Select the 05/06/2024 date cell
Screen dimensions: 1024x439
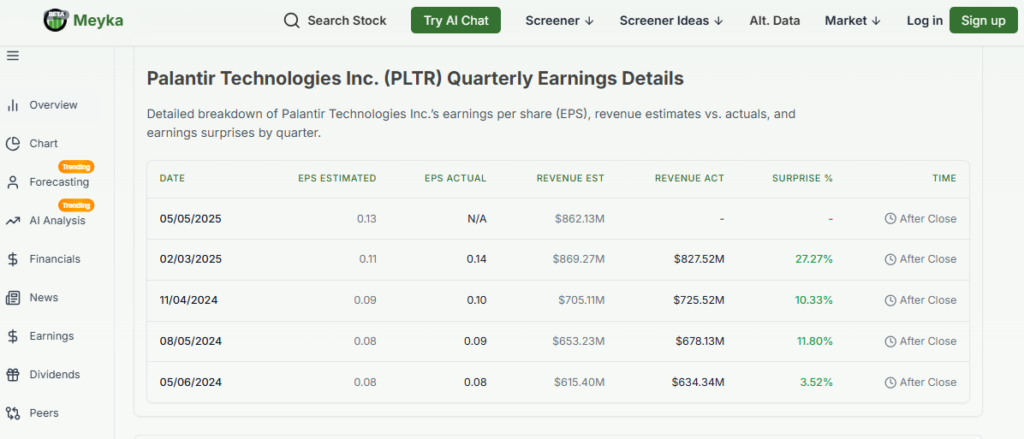click(x=191, y=382)
